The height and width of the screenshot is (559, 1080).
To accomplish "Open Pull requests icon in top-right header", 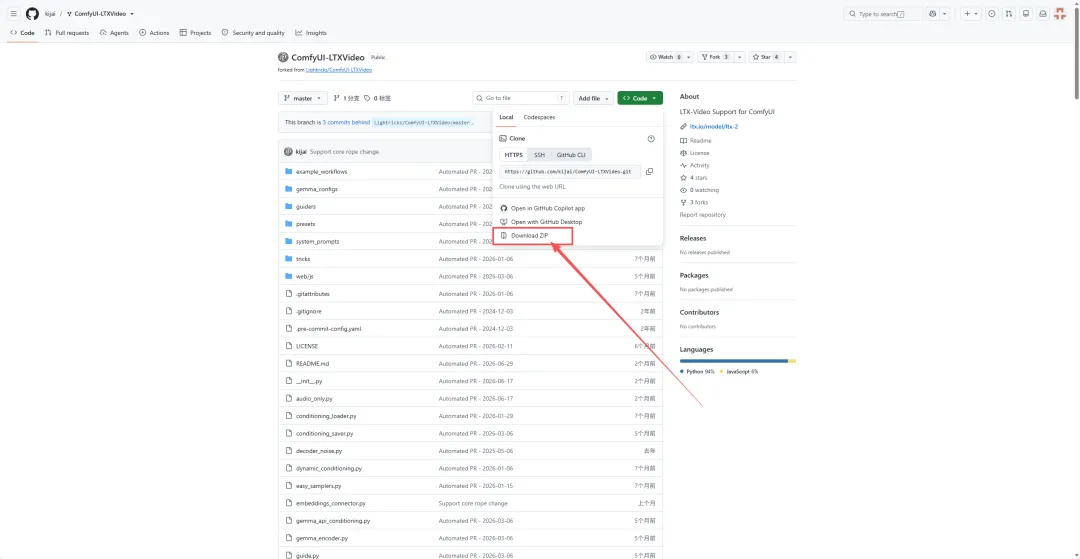I will point(1008,14).
